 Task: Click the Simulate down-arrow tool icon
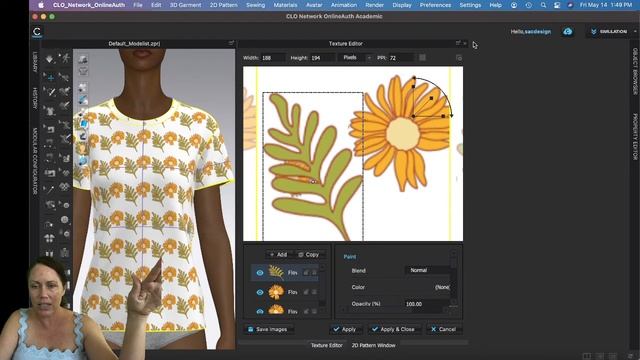coord(49,59)
